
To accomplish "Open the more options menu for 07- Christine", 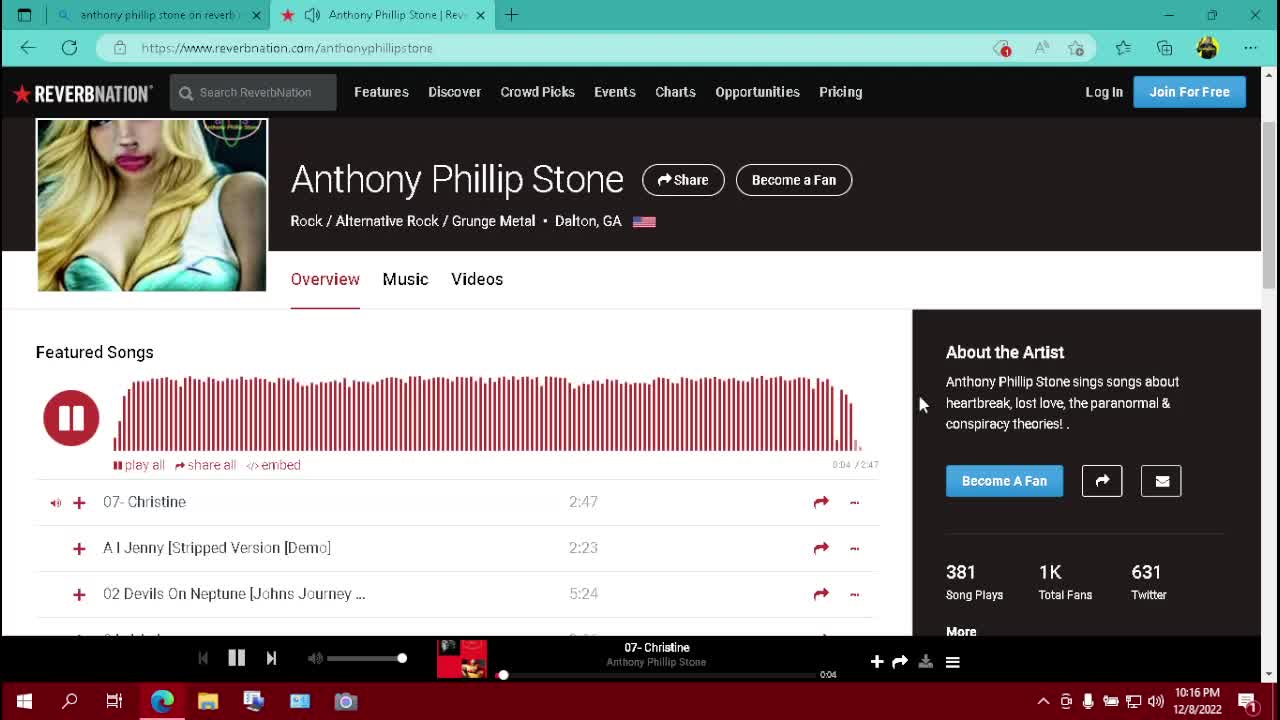I will coord(854,502).
